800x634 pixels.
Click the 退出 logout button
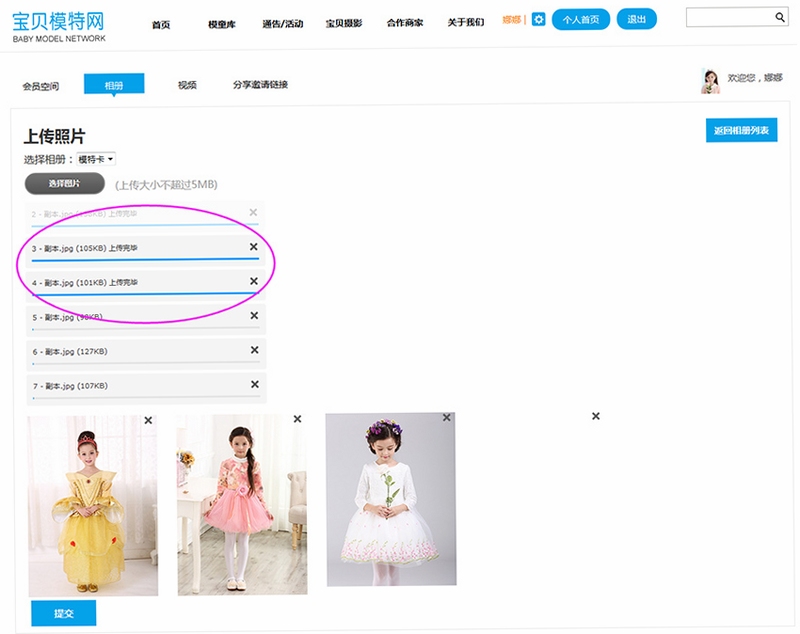(636, 19)
